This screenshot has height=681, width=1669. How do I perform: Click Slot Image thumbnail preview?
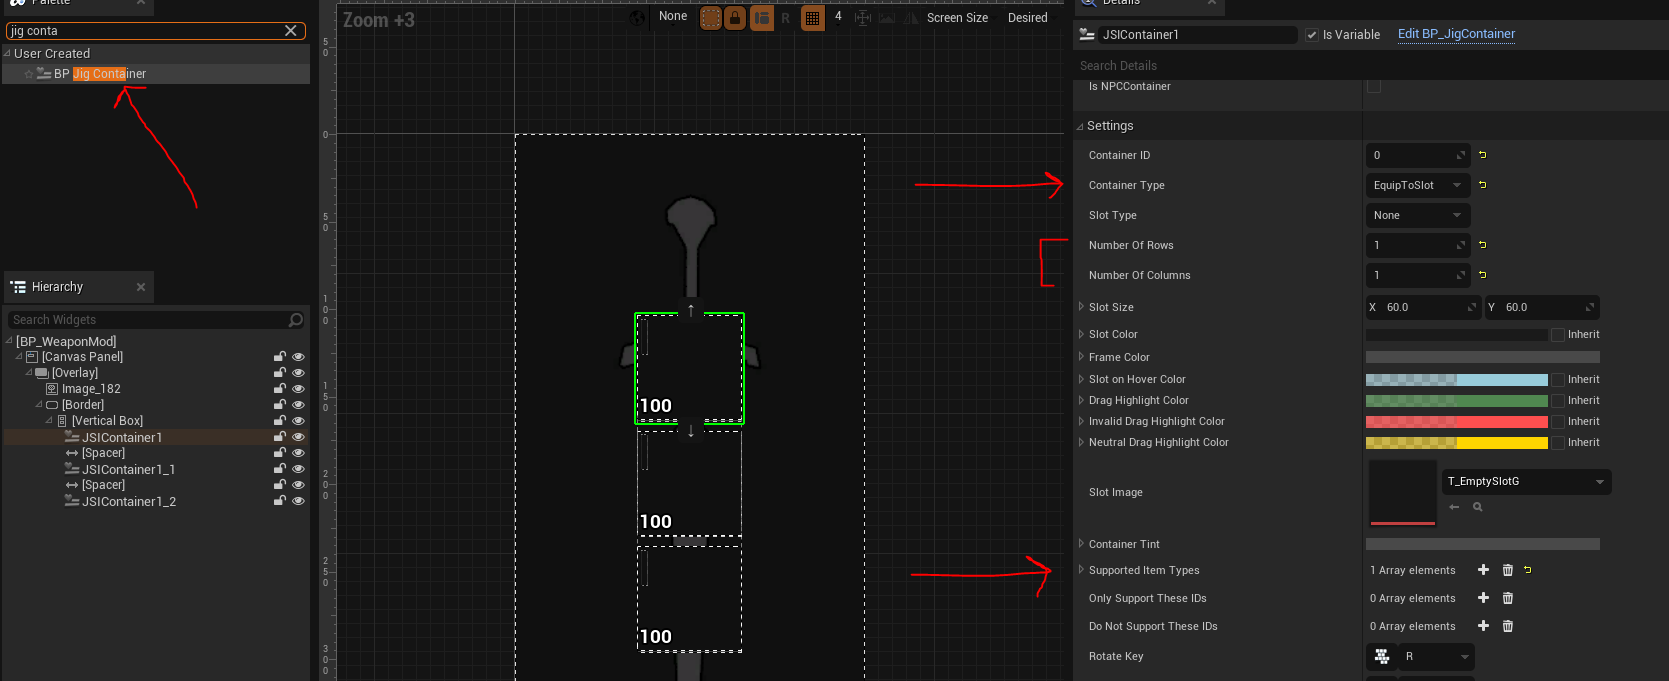1402,493
